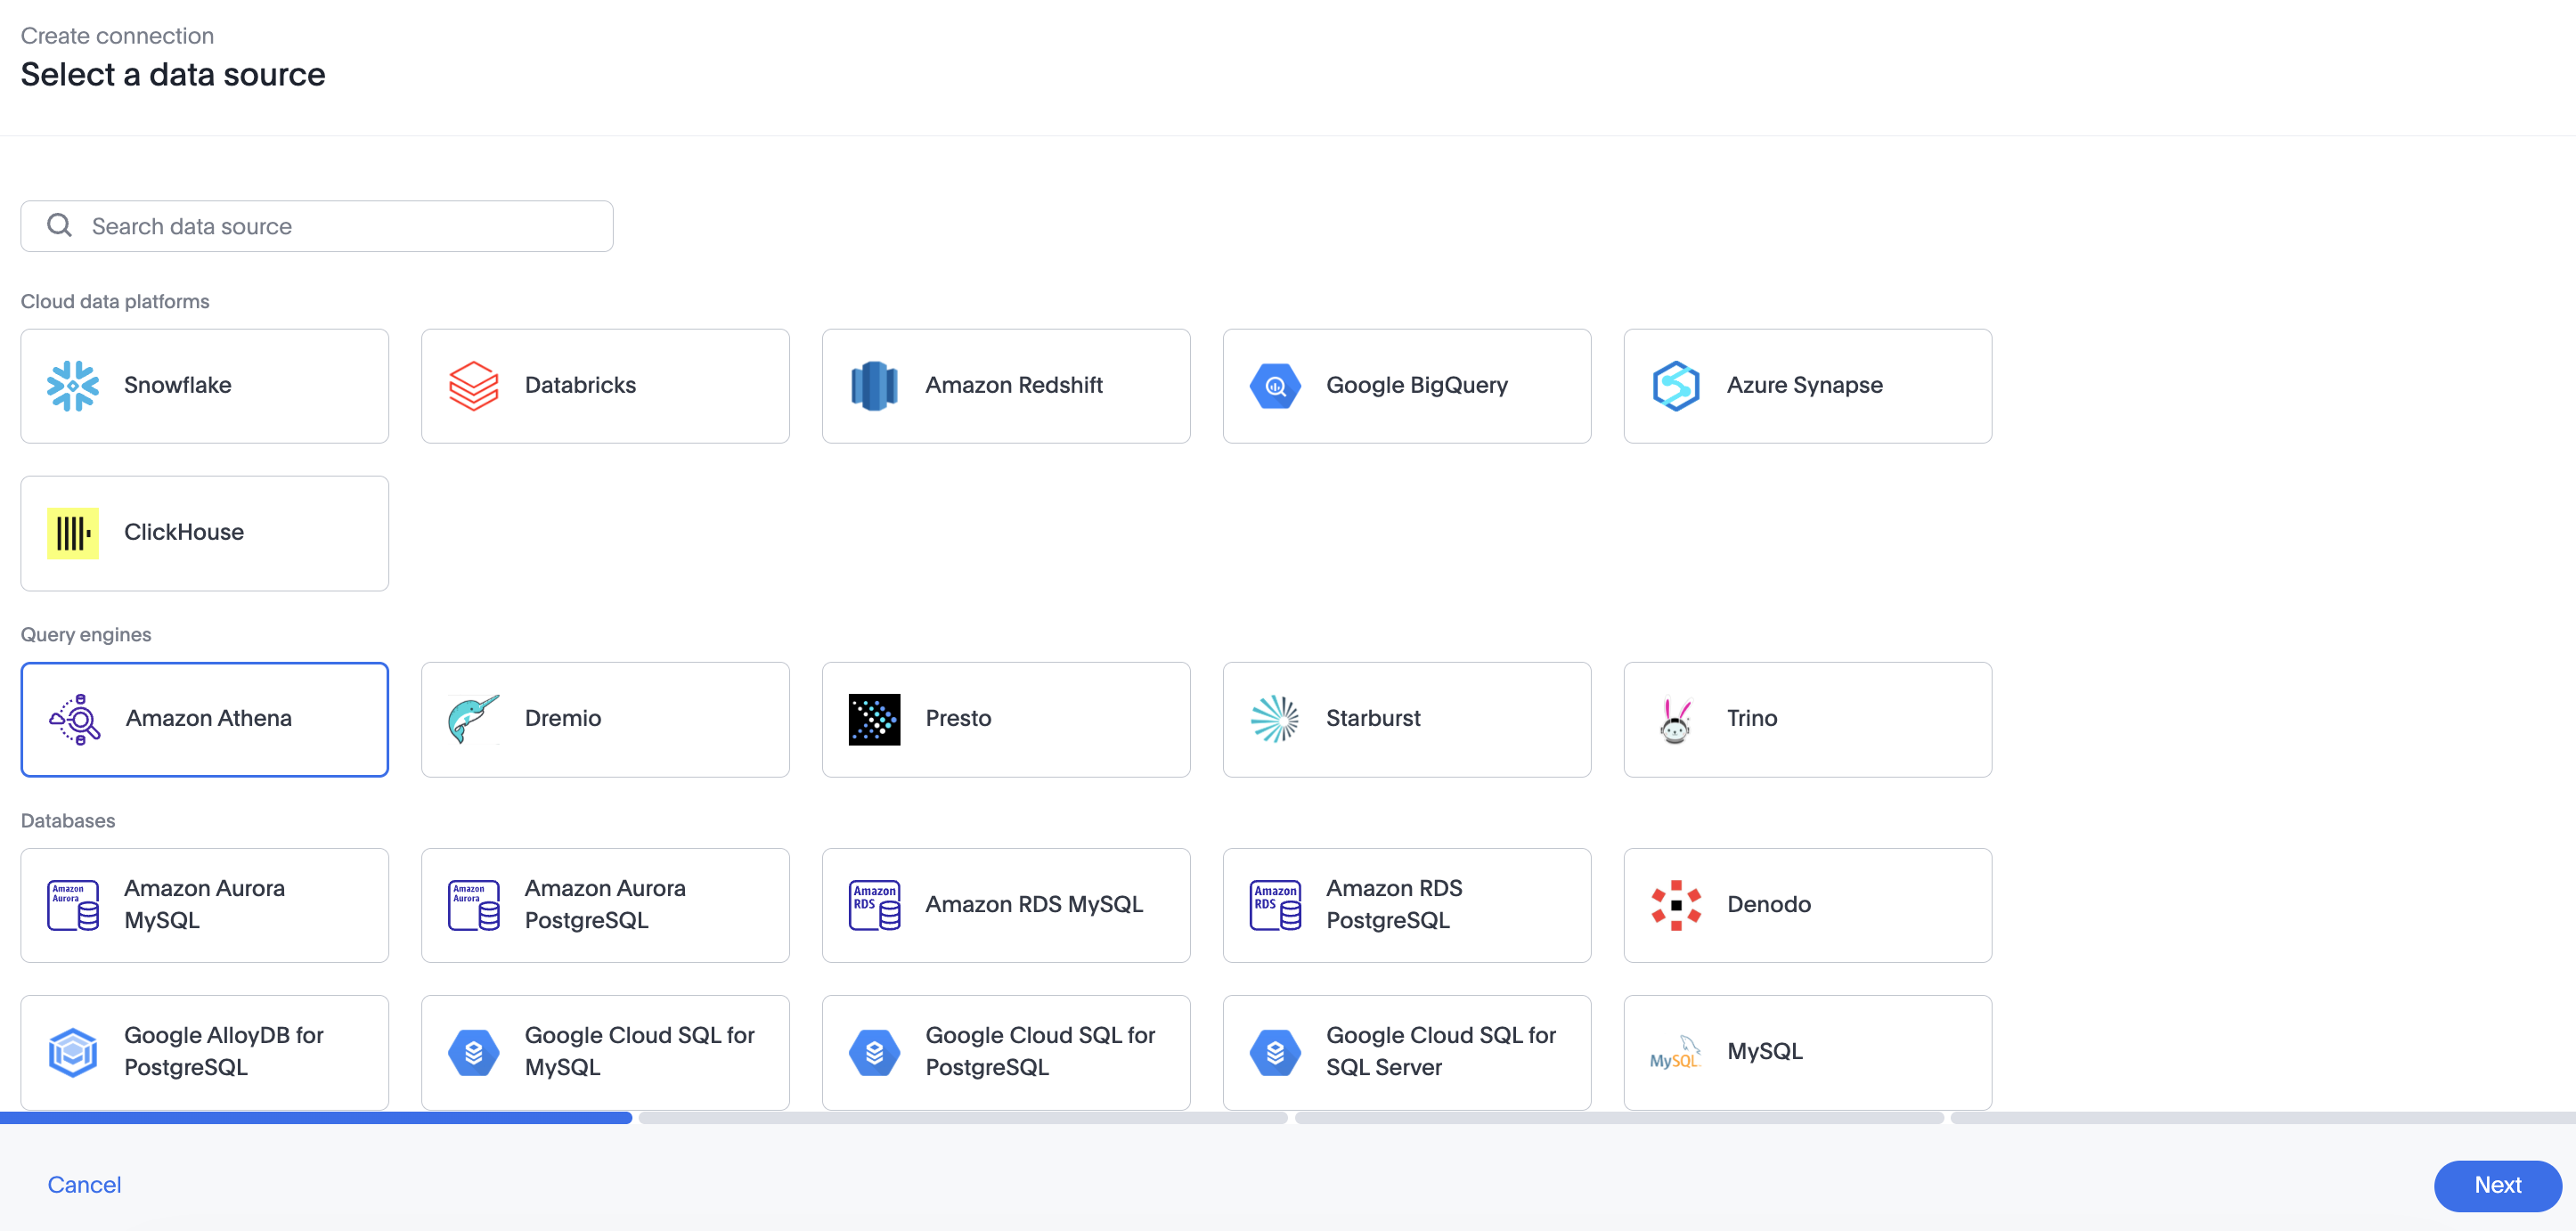The height and width of the screenshot is (1231, 2576).
Task: Select the Presto query engine
Action: pyautogui.click(x=1006, y=718)
